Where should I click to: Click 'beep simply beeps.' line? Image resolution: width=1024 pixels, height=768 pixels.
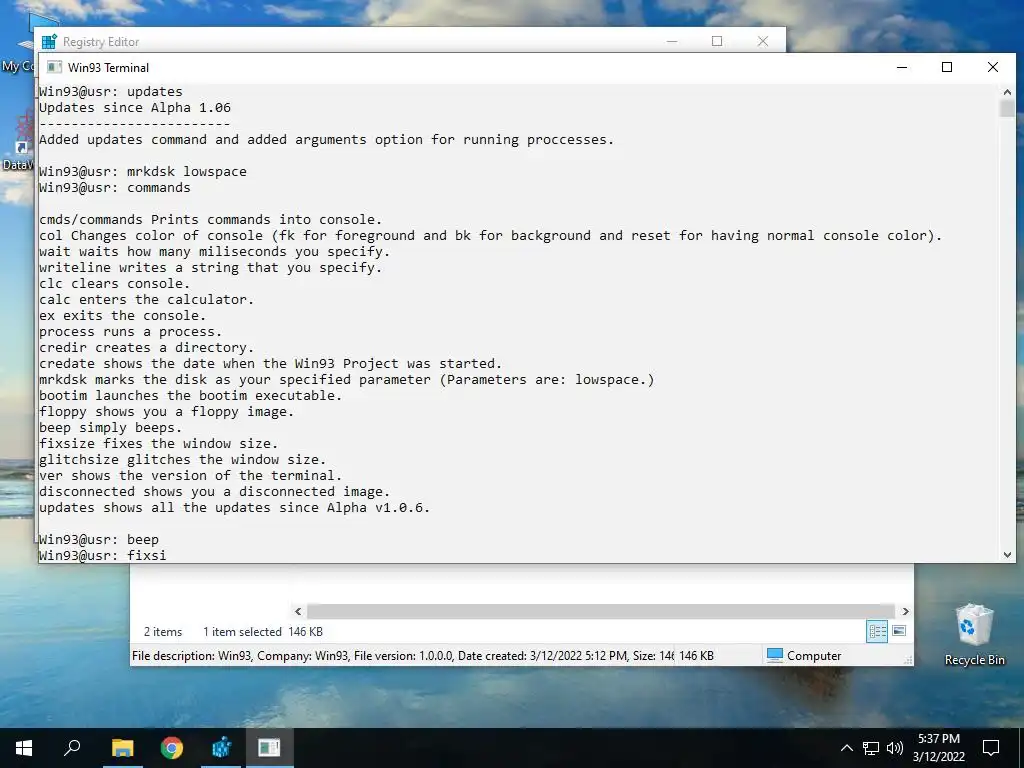[110, 427]
